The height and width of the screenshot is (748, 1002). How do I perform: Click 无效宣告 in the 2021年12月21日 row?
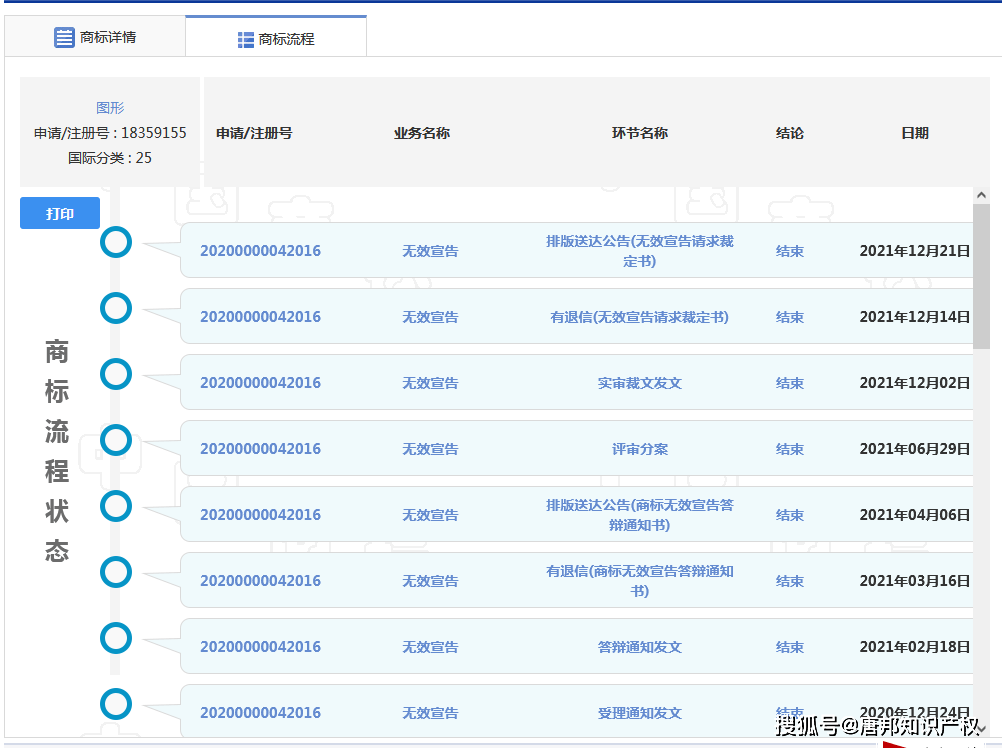click(430, 251)
